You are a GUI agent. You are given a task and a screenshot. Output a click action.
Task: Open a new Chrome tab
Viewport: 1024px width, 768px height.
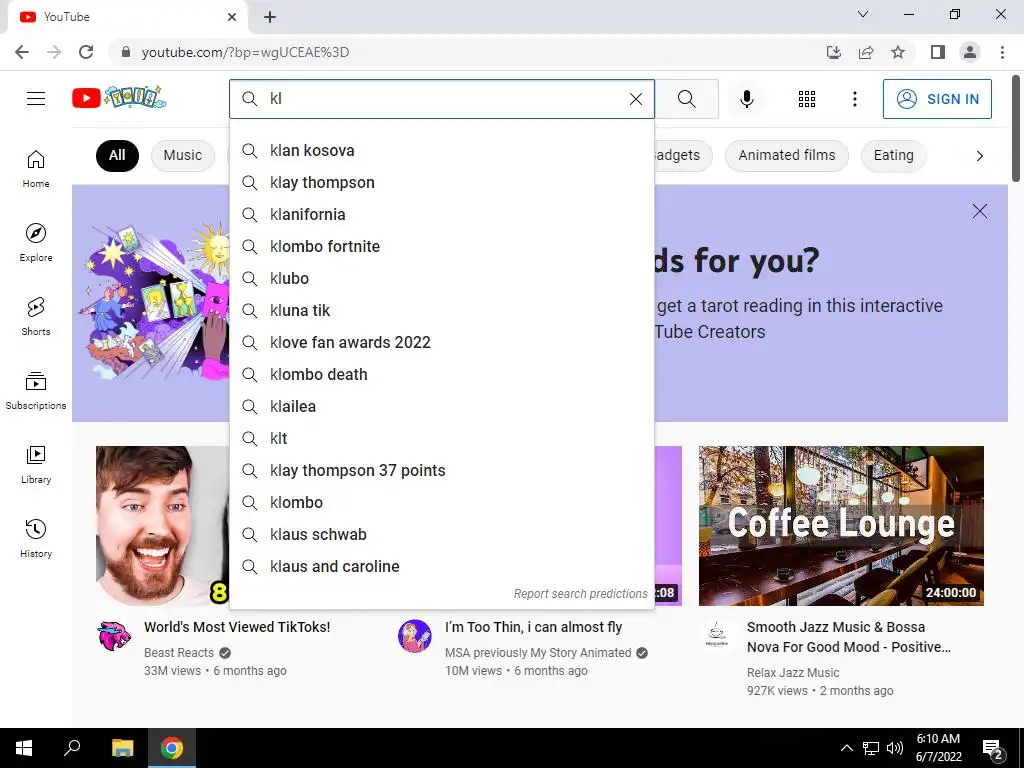(270, 17)
